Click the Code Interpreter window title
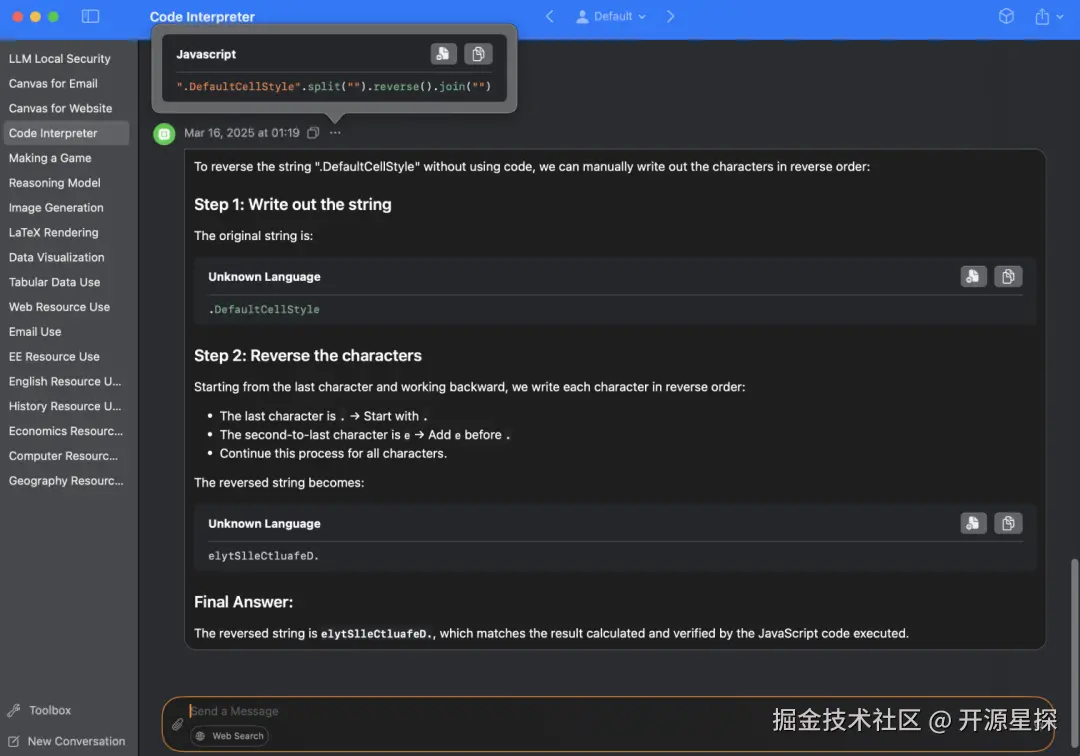1080x756 pixels. pos(202,17)
